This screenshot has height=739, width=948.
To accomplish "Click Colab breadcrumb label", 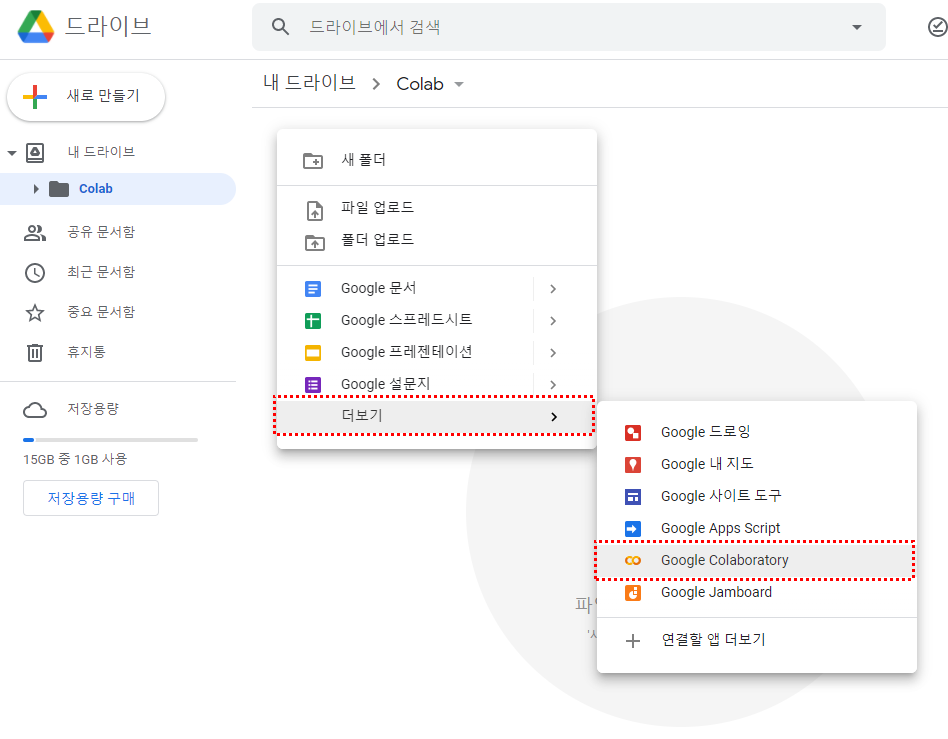I will click(x=420, y=84).
